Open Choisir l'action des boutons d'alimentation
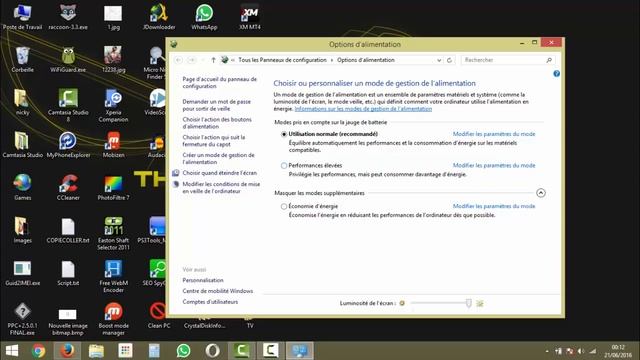The width and height of the screenshot is (640, 360). point(217,123)
